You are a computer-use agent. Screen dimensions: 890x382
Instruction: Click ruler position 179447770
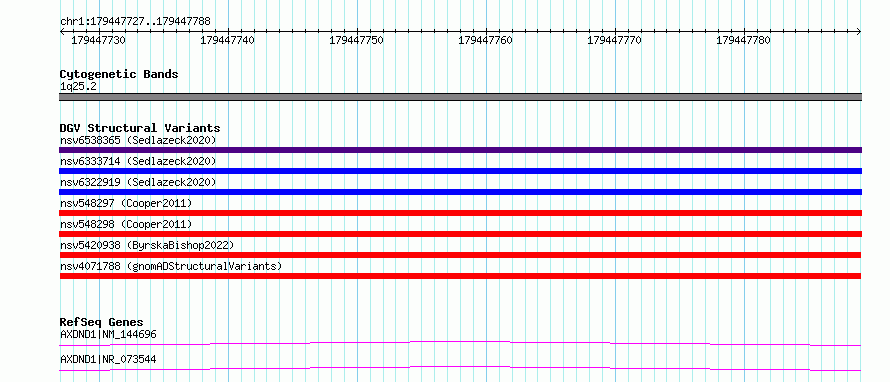[614, 40]
